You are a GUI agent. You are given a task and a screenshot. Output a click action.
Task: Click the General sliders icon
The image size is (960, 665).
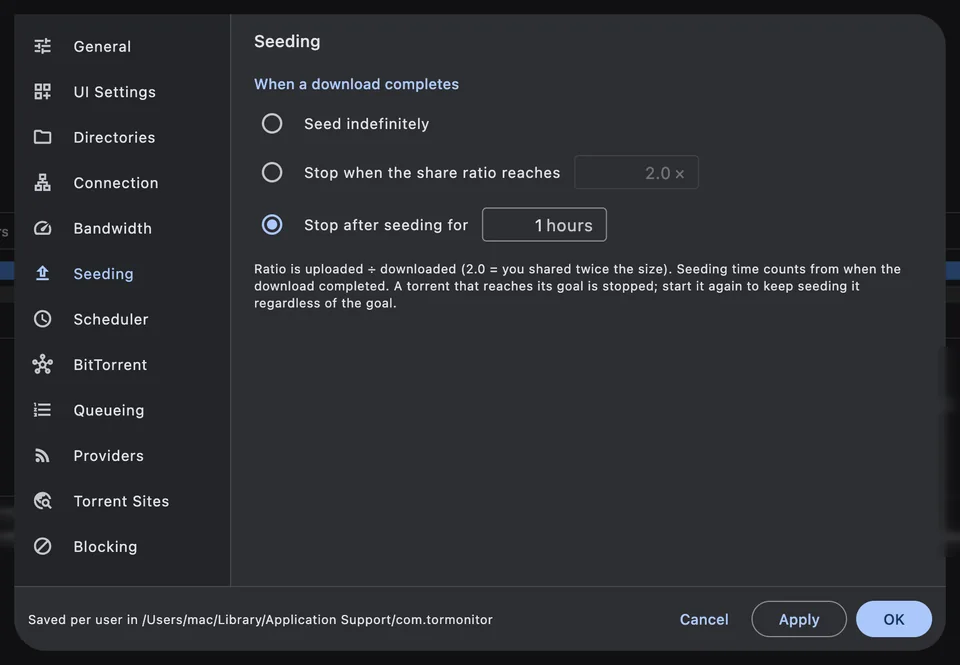pyautogui.click(x=42, y=46)
